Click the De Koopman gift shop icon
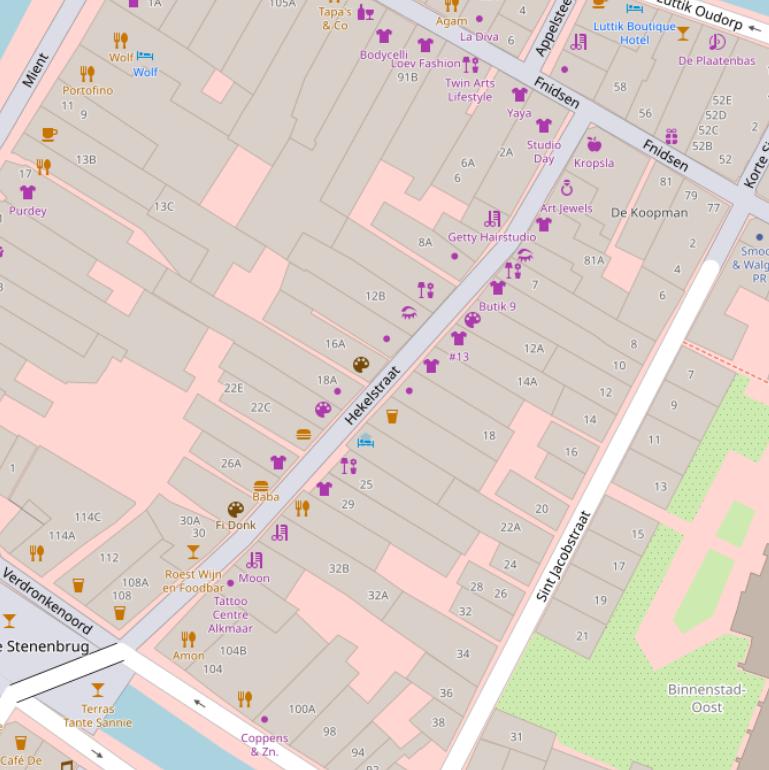Screen dimensions: 769x770 point(671,136)
